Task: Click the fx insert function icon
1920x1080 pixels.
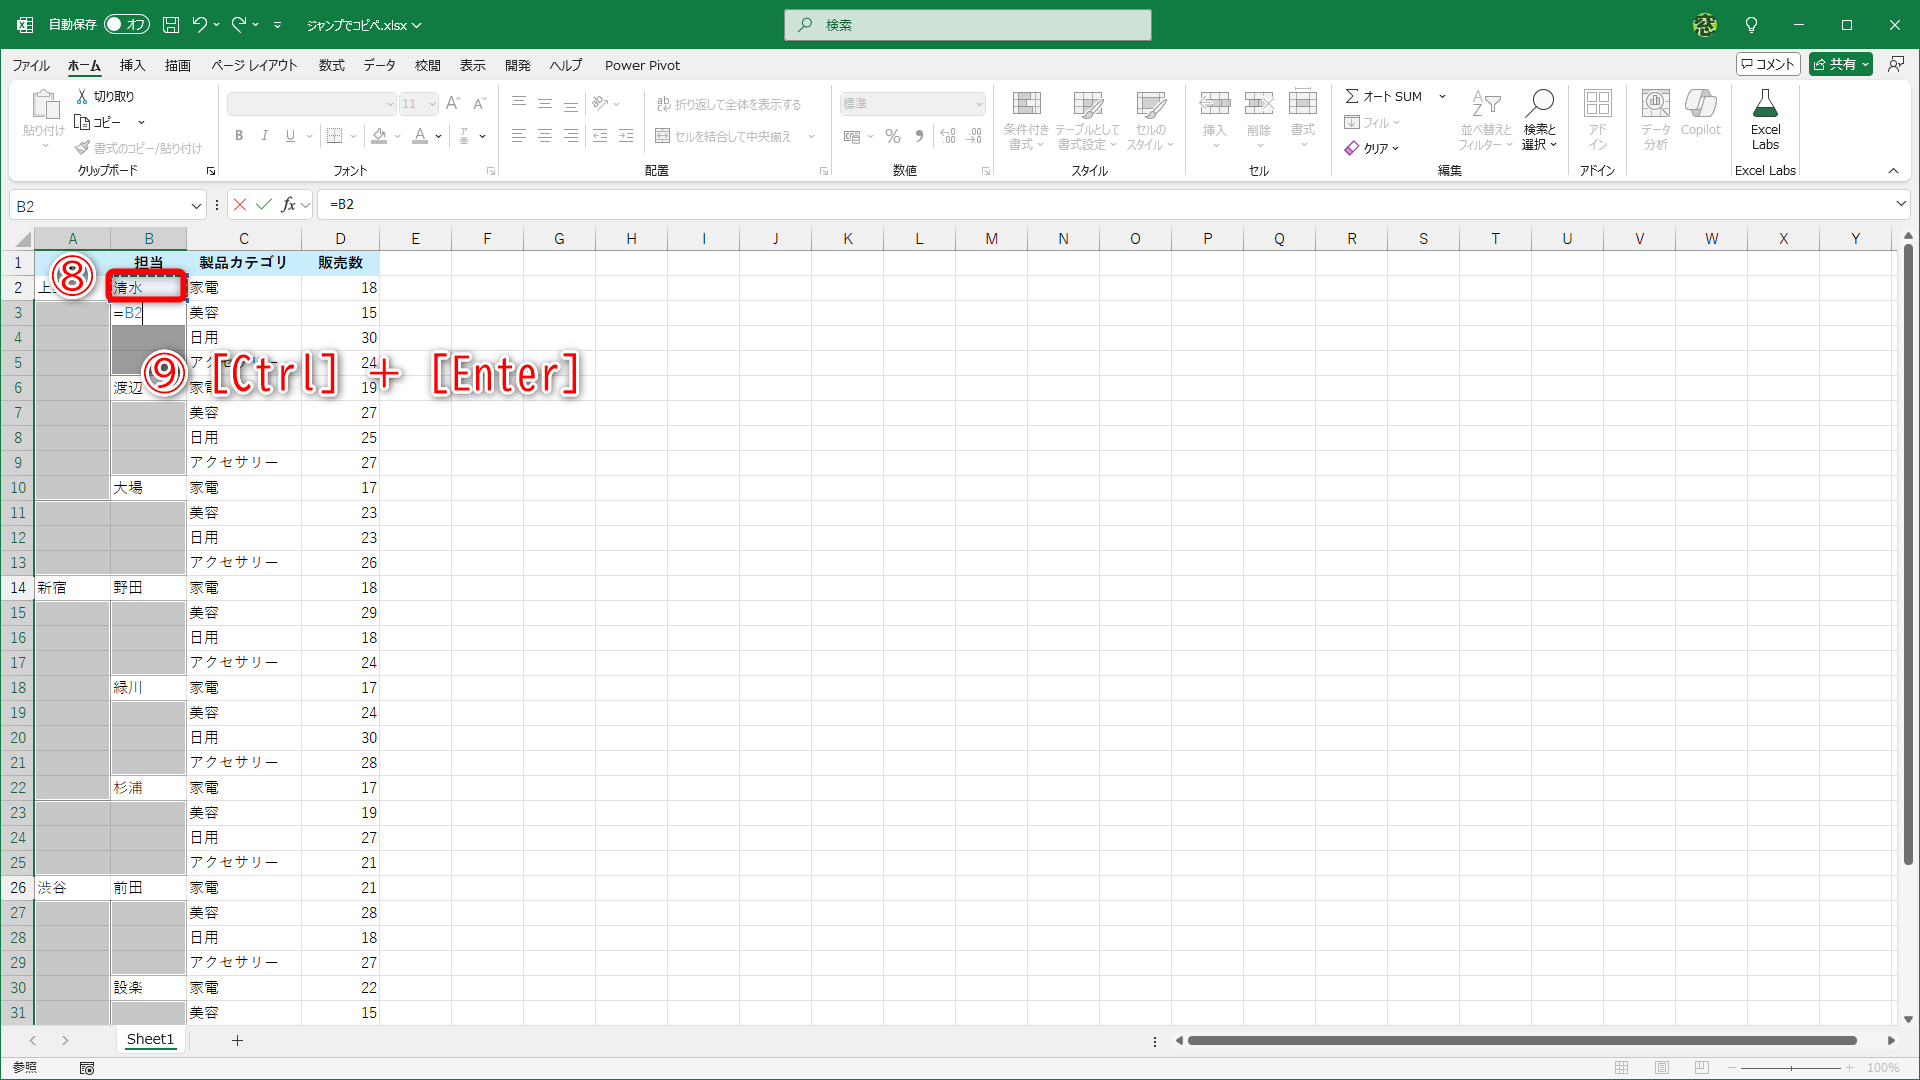Action: click(289, 205)
